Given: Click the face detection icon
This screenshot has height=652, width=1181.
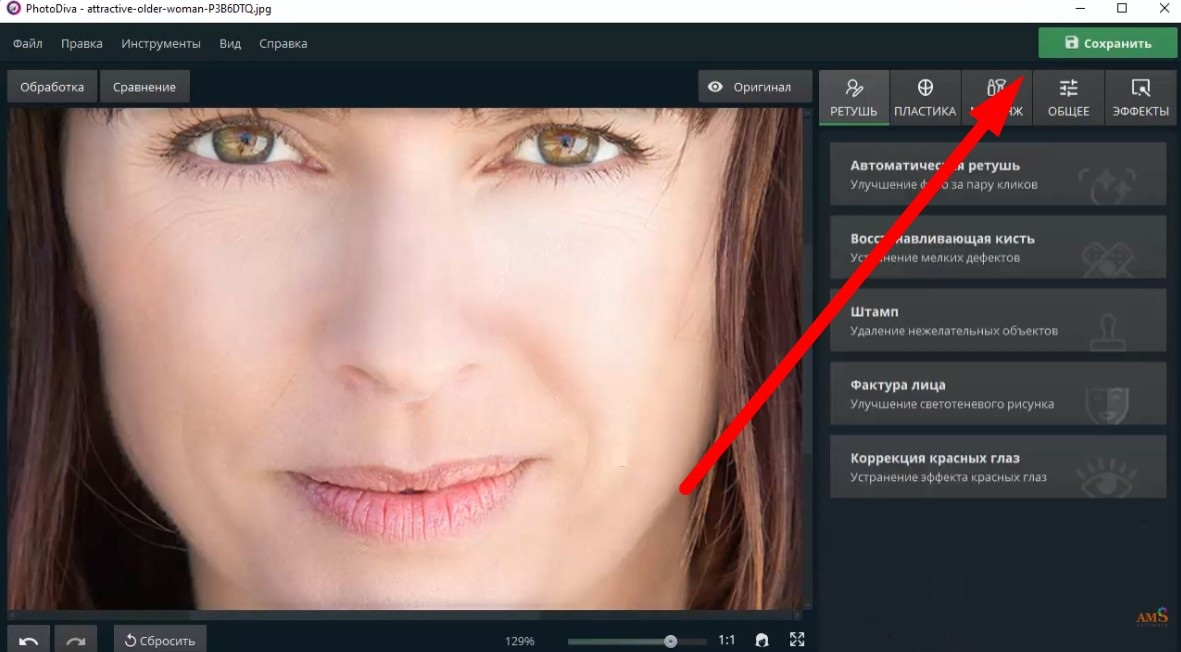Looking at the screenshot, I should (x=761, y=641).
